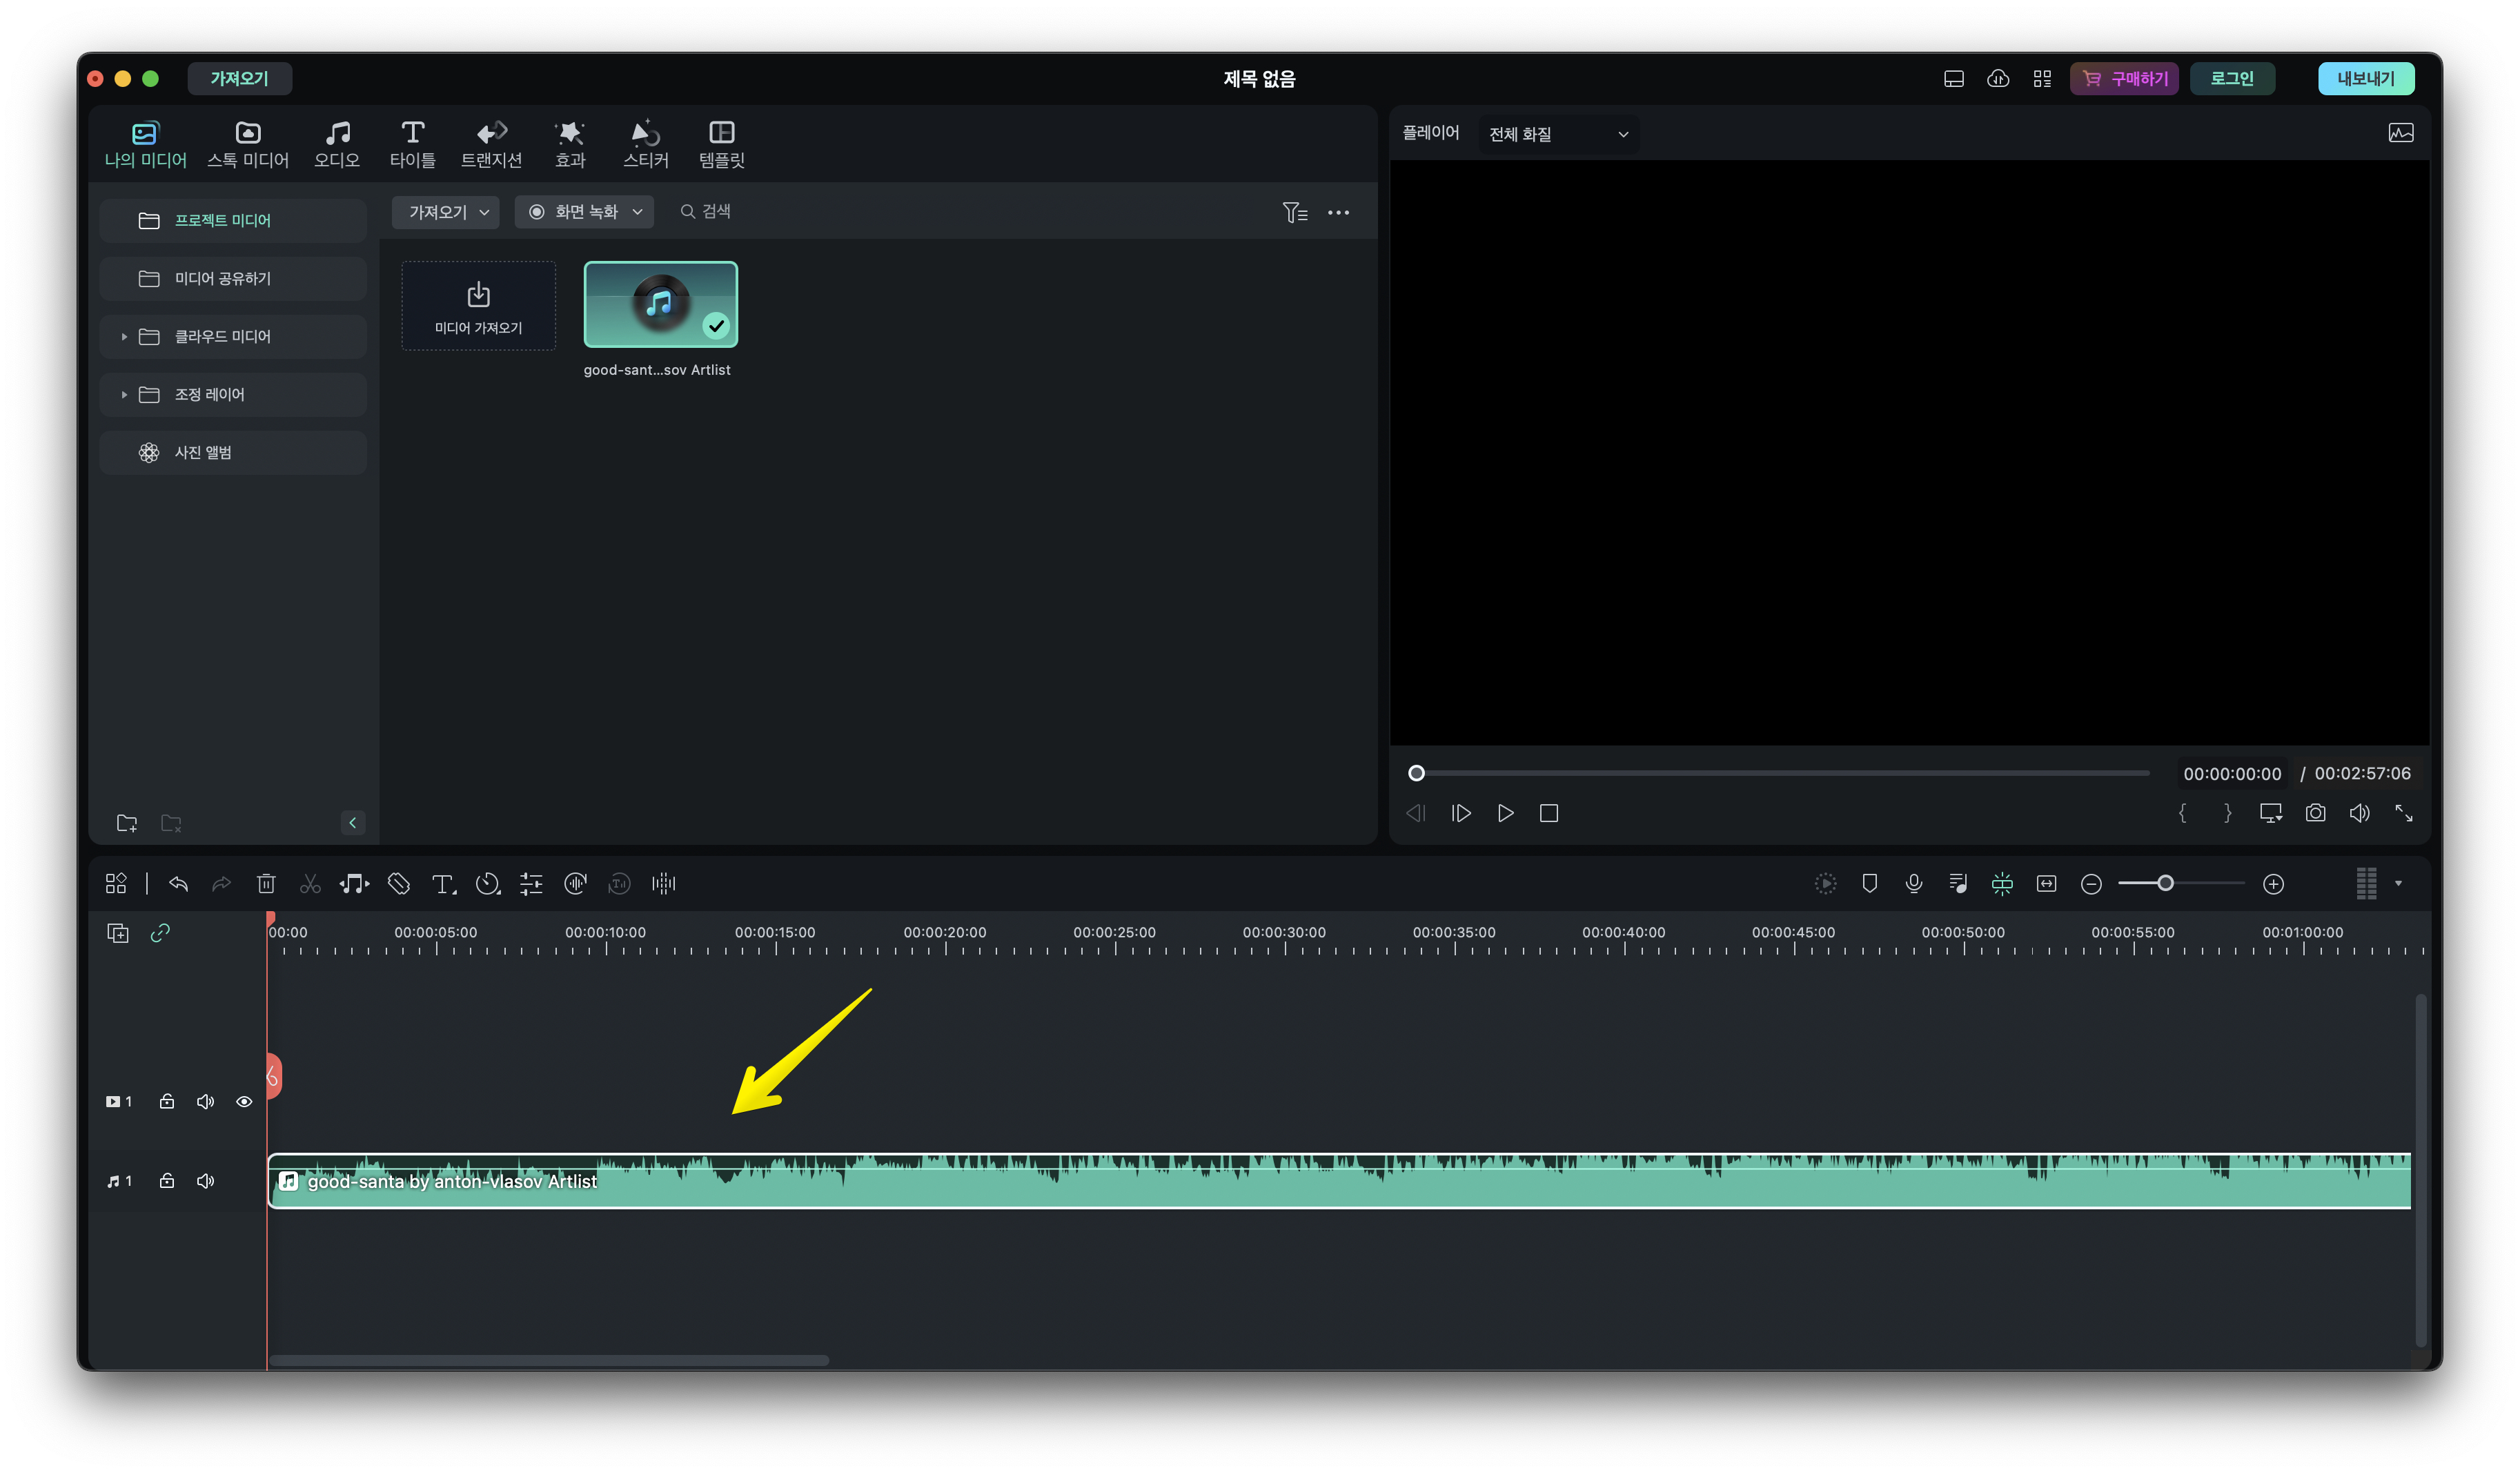Screen dimensions: 2520x1473
Task: Open the 화면 녹화 dropdown
Action: pos(585,212)
